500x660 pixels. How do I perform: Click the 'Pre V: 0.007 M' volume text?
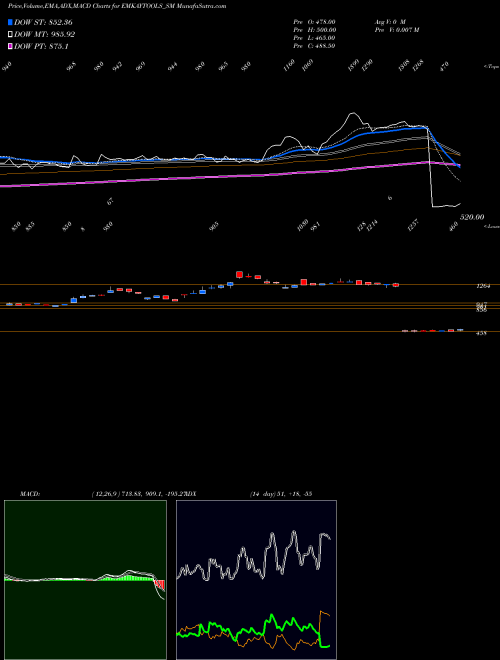pos(397,30)
